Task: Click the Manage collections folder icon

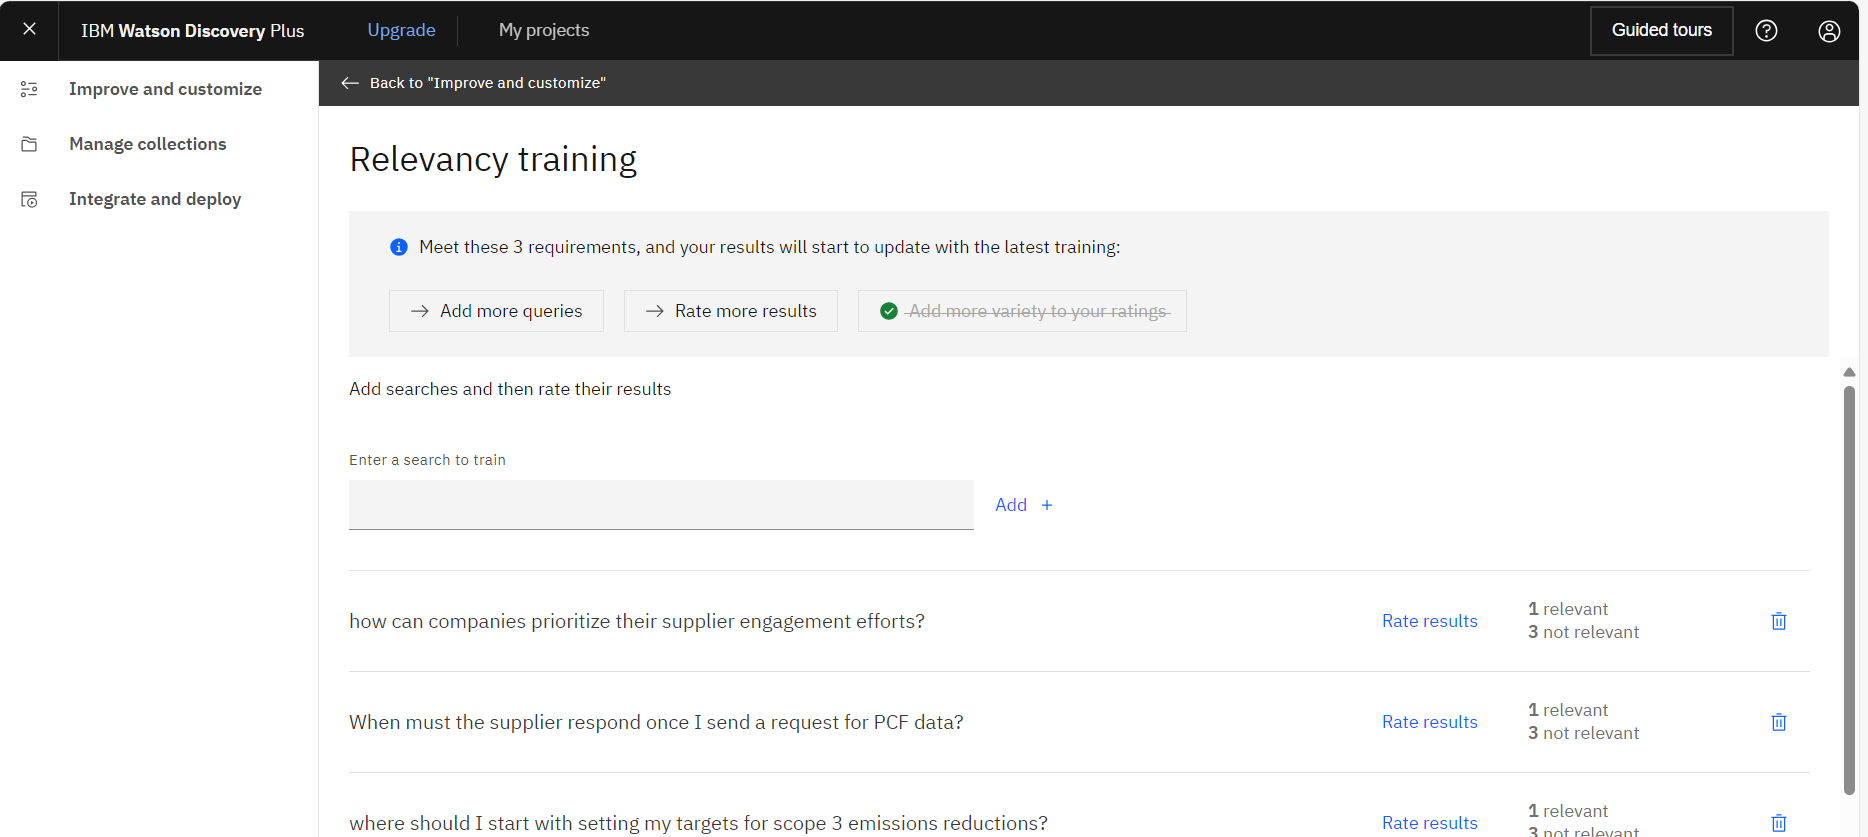Action: (29, 144)
